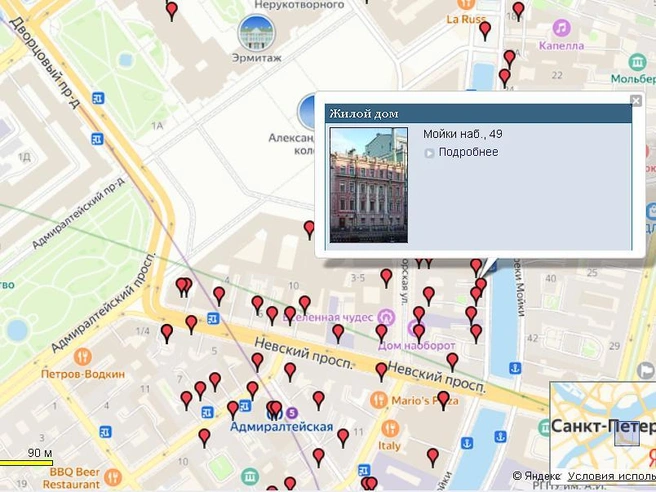Click museum icon at bottom near building 10

coord(250,476)
